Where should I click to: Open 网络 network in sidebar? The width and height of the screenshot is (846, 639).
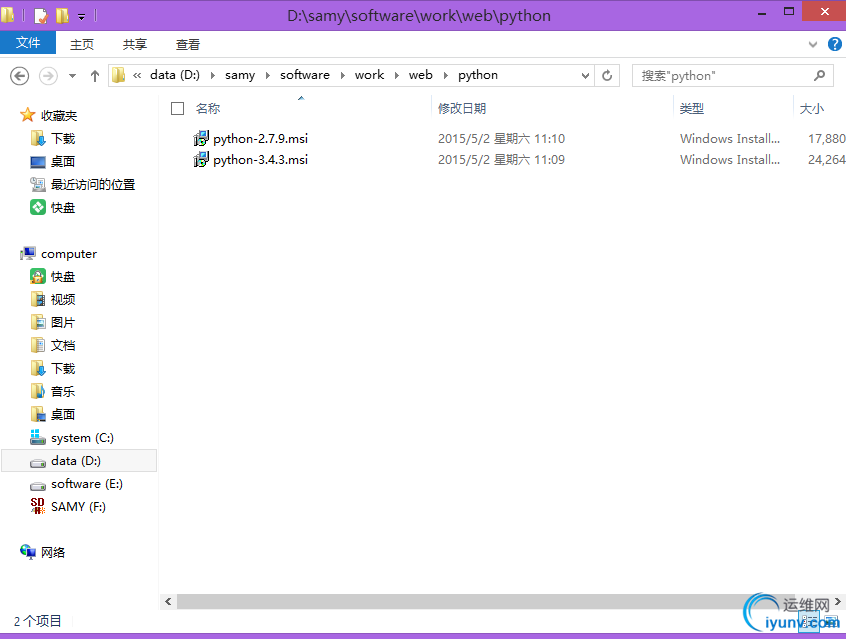pos(52,552)
